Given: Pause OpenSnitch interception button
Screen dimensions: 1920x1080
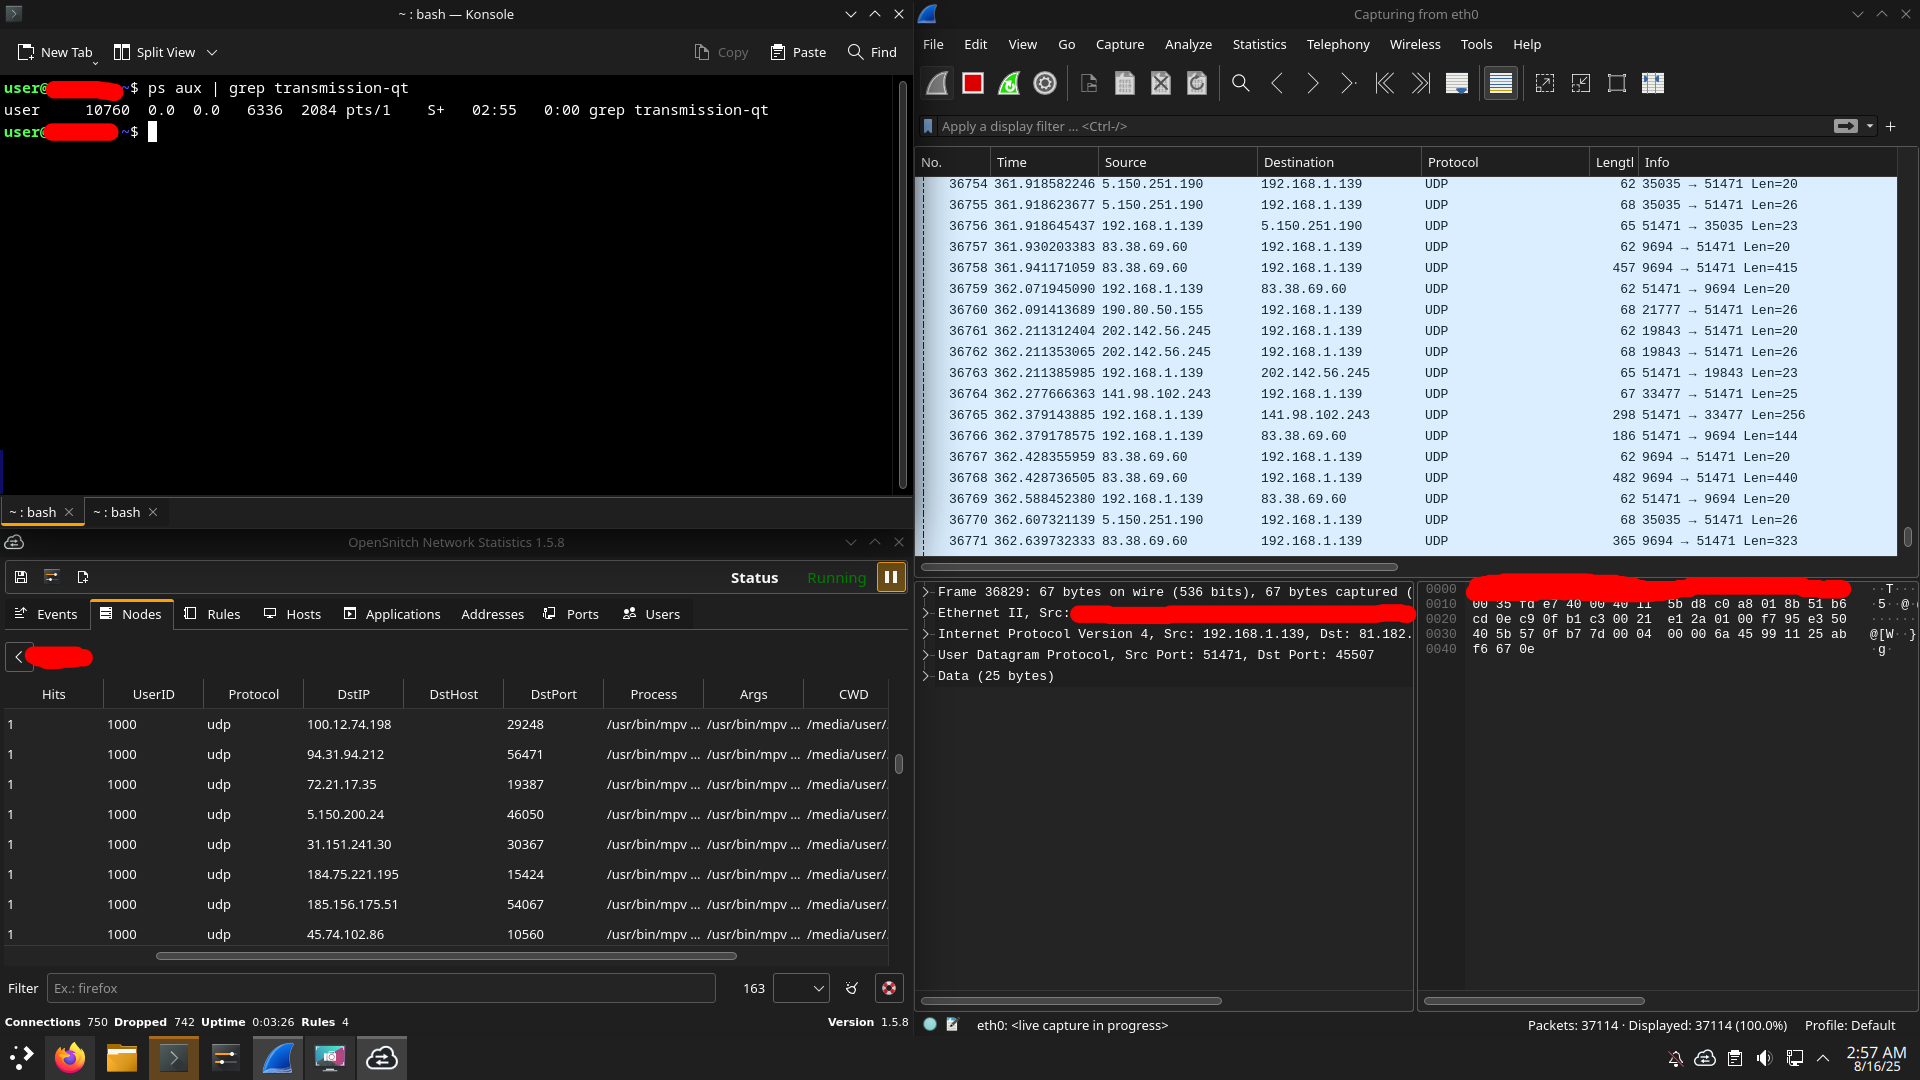Looking at the screenshot, I should click(890, 577).
